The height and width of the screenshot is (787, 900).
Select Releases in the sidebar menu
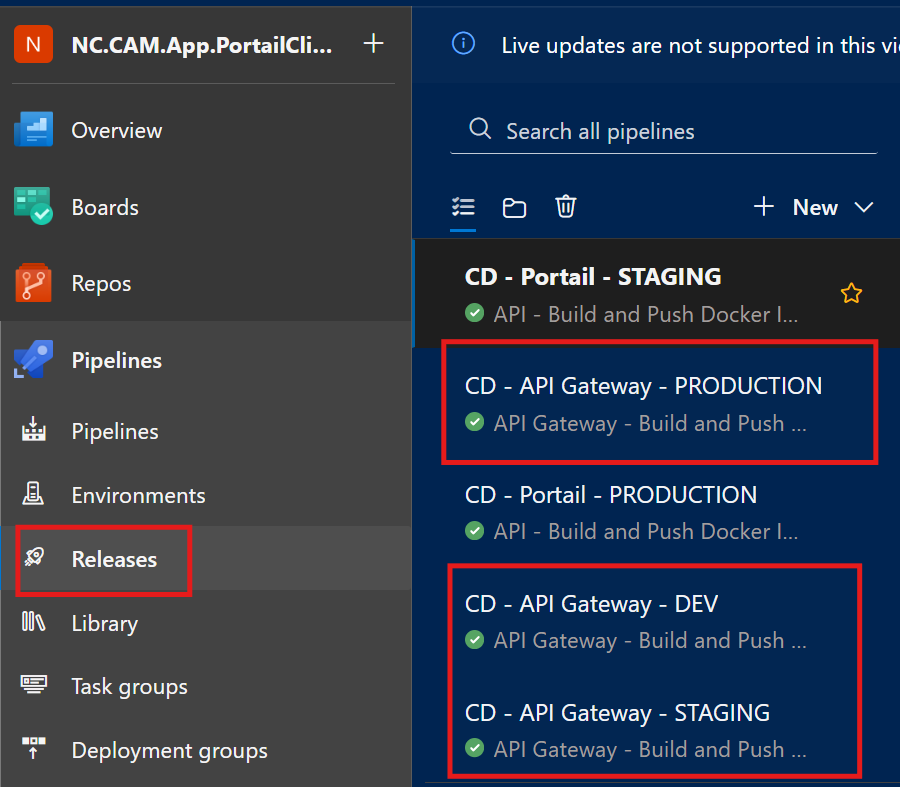tap(114, 559)
